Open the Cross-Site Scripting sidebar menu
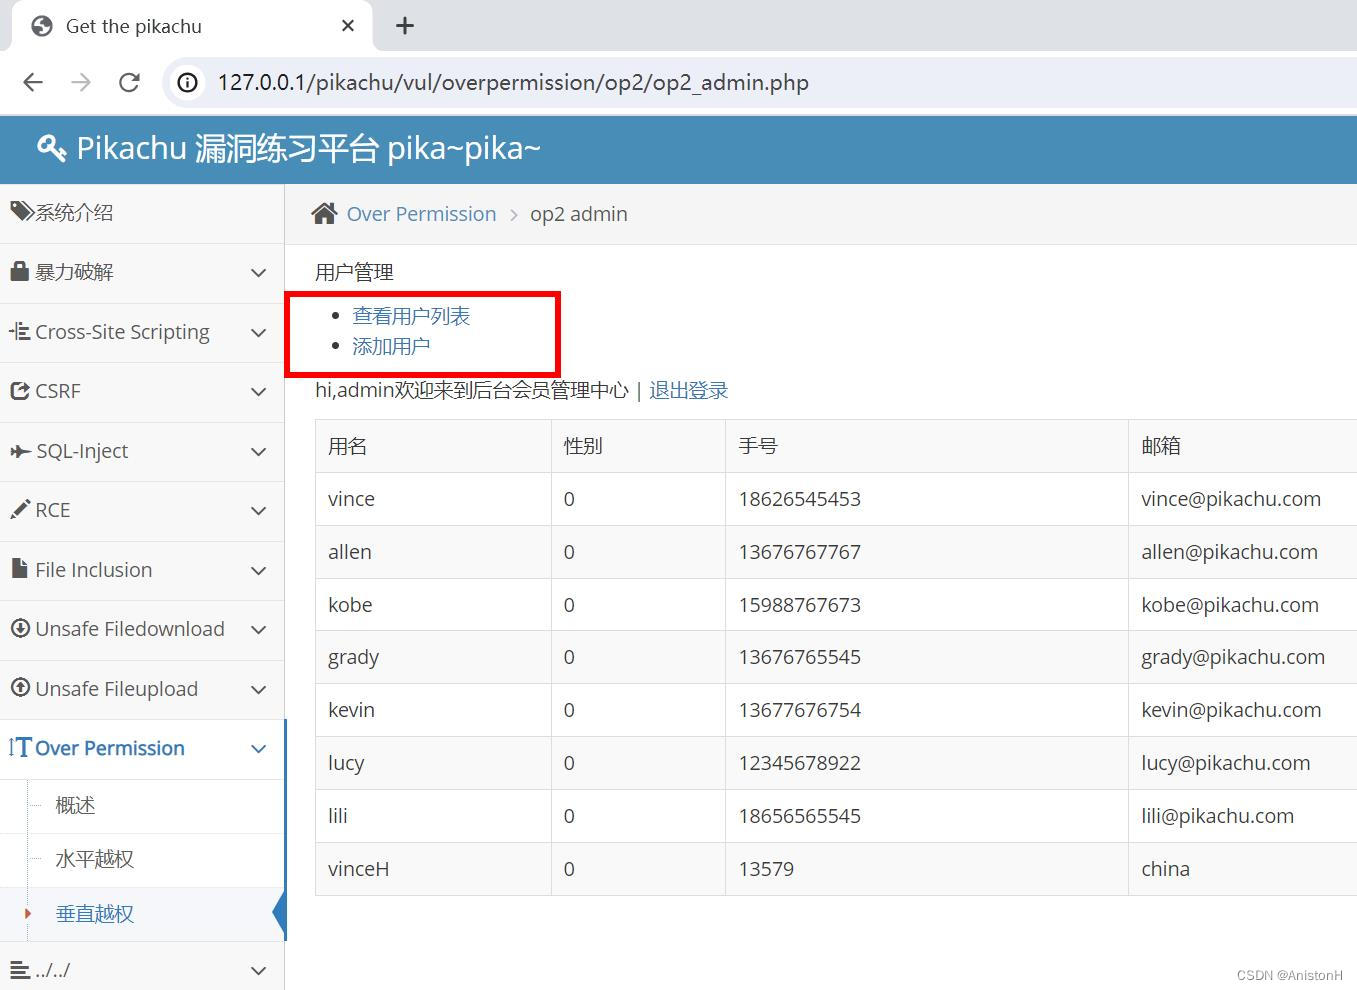 coord(142,332)
